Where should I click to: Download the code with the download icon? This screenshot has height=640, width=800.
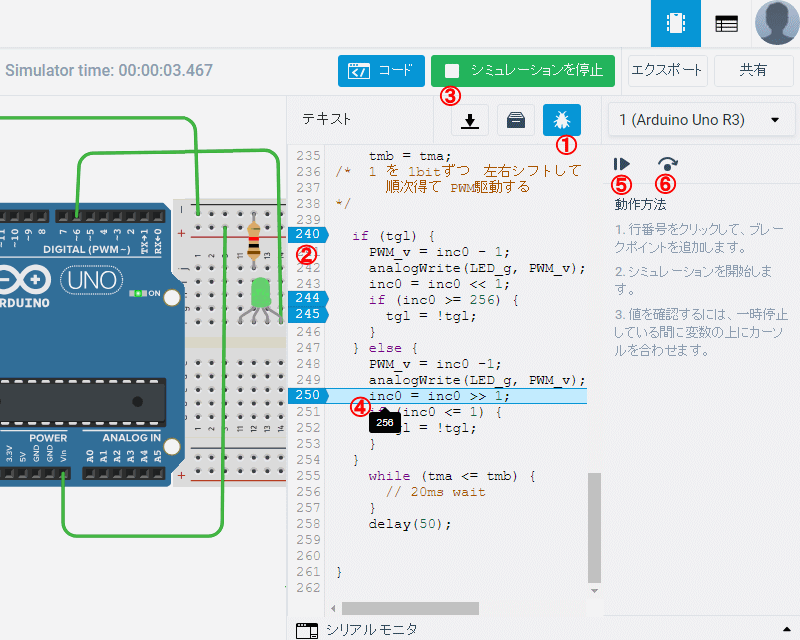(x=470, y=120)
